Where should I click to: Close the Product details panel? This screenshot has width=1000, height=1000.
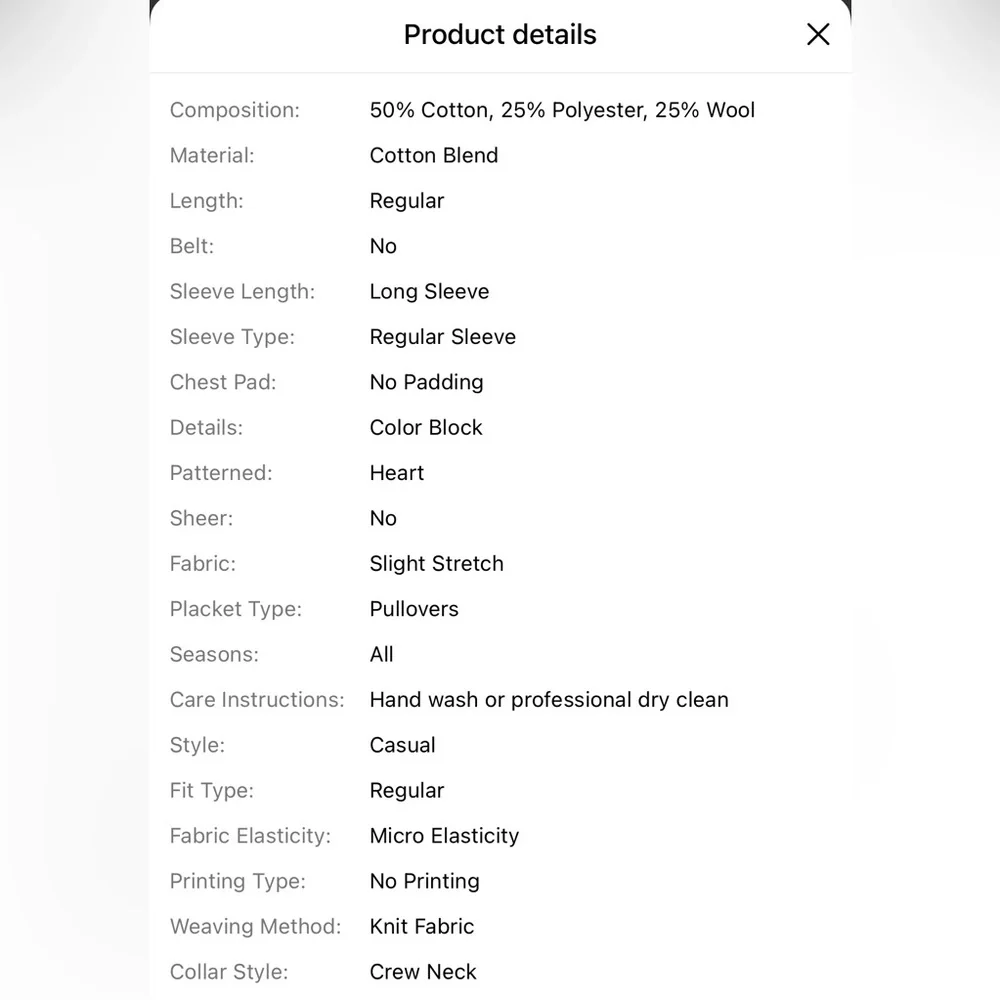coord(818,35)
